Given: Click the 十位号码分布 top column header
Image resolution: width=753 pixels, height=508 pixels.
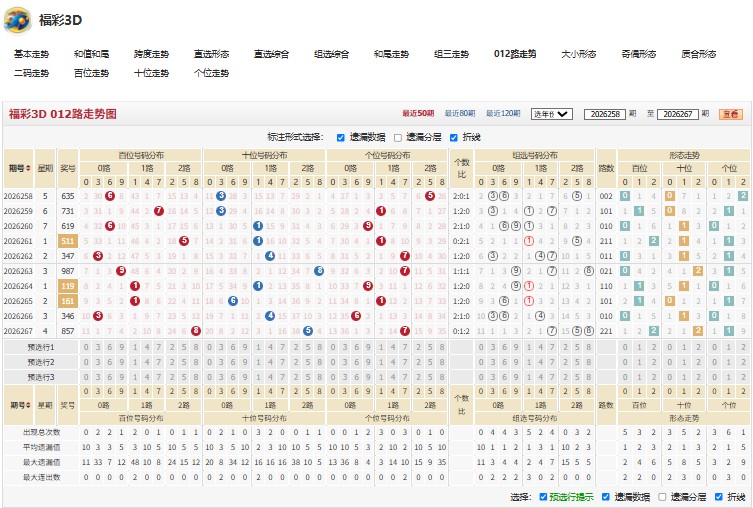Looking at the screenshot, I should point(264,155).
